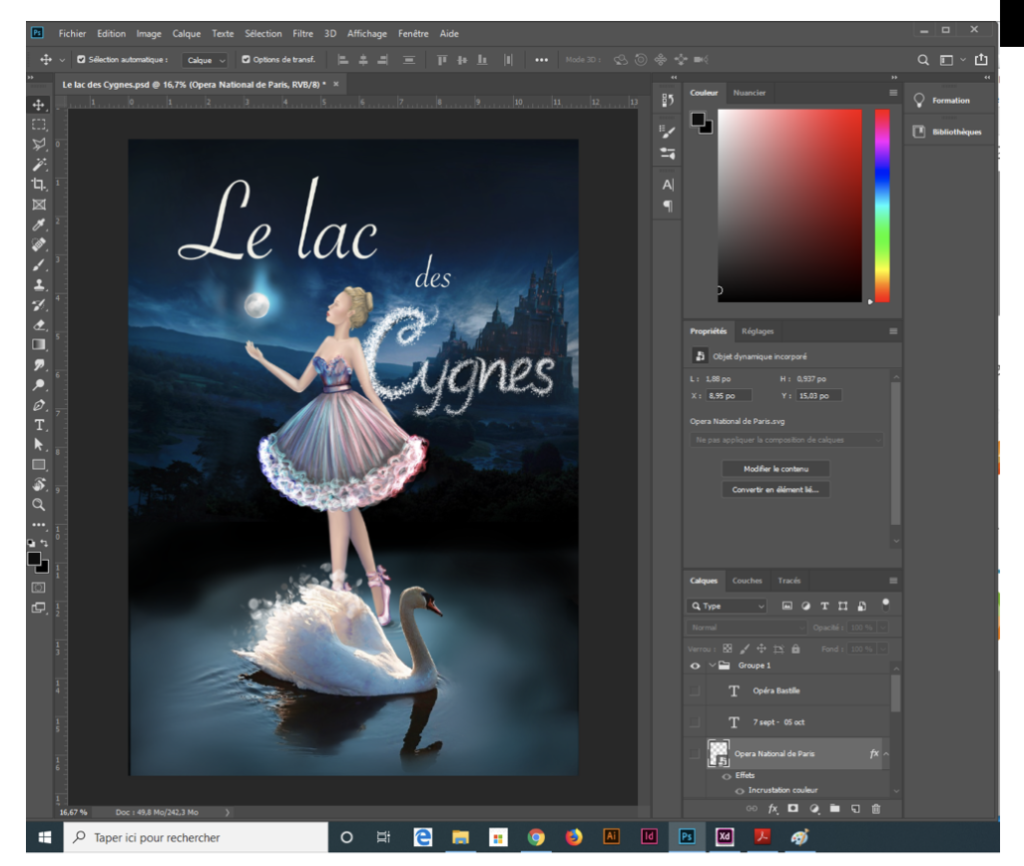Open the Bibliothèques panel
This screenshot has height=866, width=1024.
coord(948,132)
